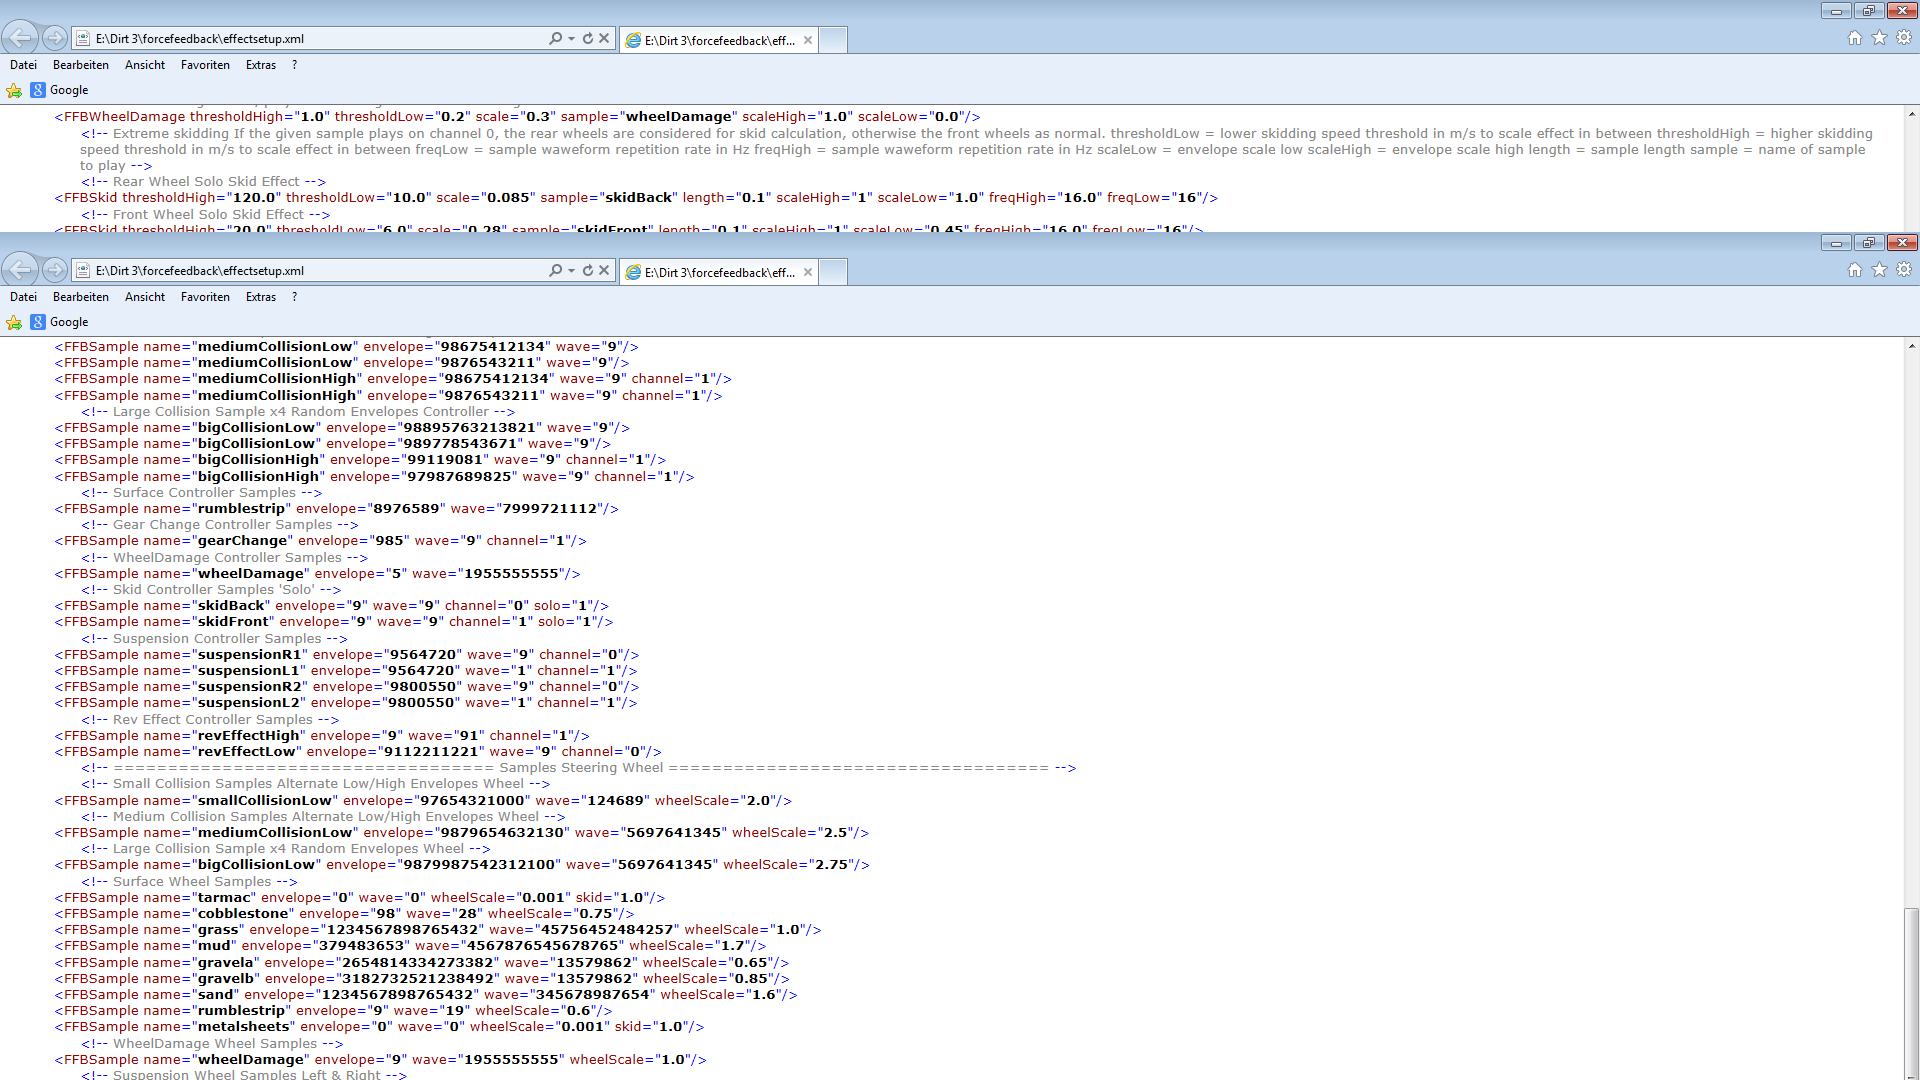This screenshot has width=1920, height=1080.
Task: Click search magnifier in upper window's address bar
Action: point(555,38)
